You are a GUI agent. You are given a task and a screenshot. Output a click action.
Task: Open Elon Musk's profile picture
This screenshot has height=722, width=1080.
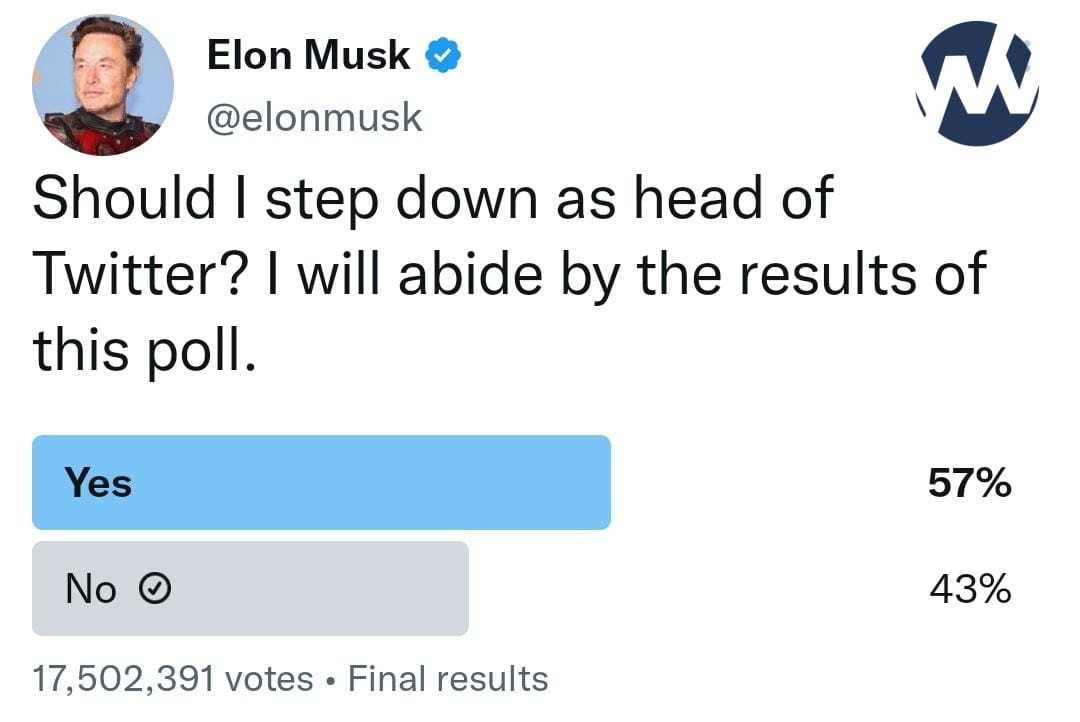click(x=103, y=86)
